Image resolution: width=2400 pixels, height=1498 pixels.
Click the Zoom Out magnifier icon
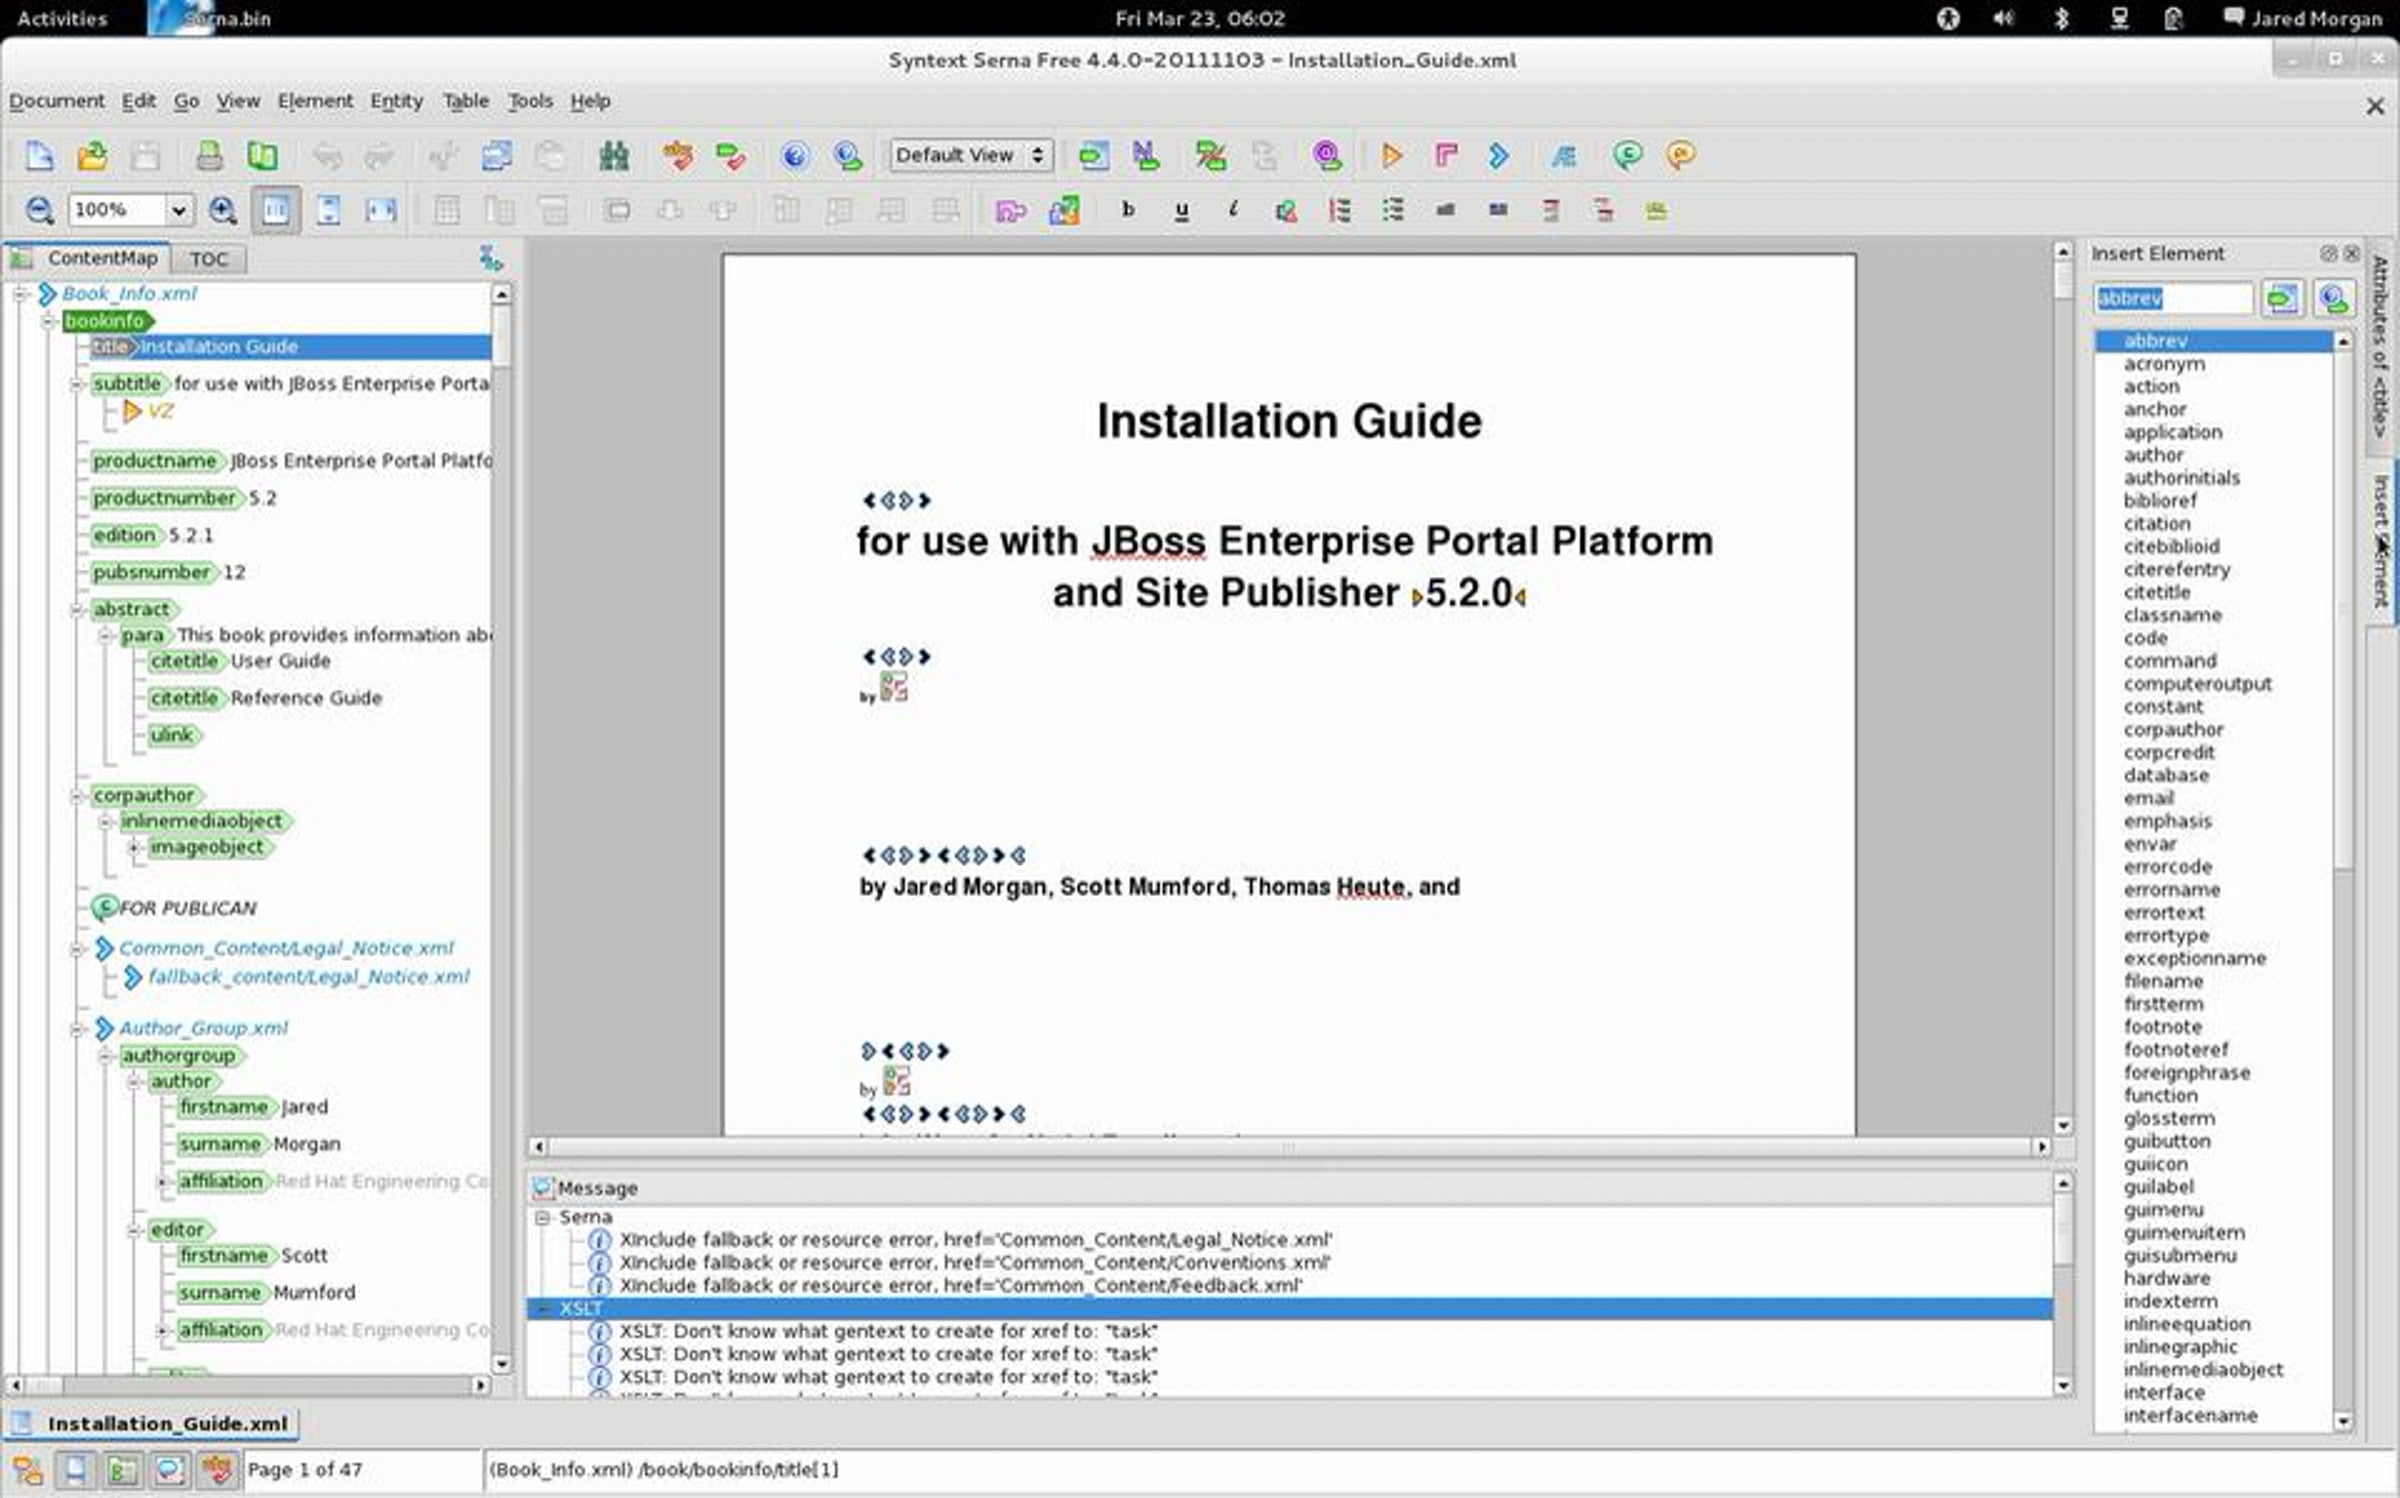[38, 210]
